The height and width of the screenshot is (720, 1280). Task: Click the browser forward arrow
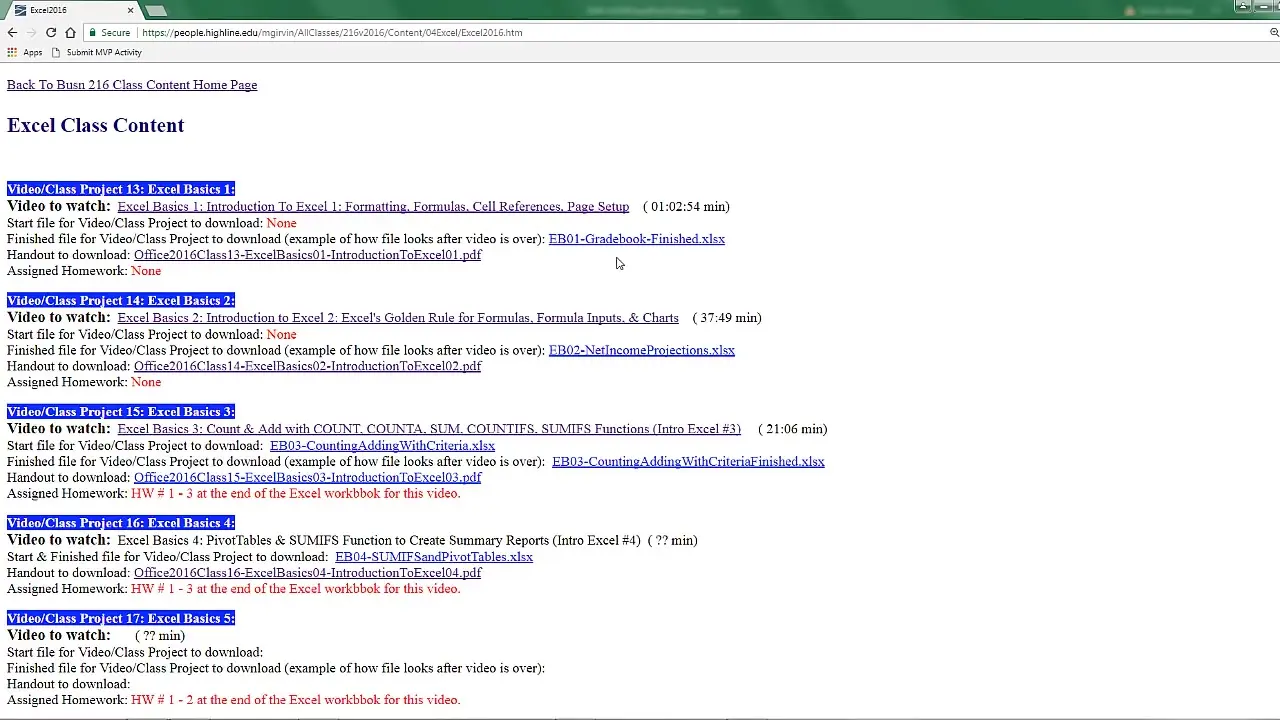tap(31, 32)
